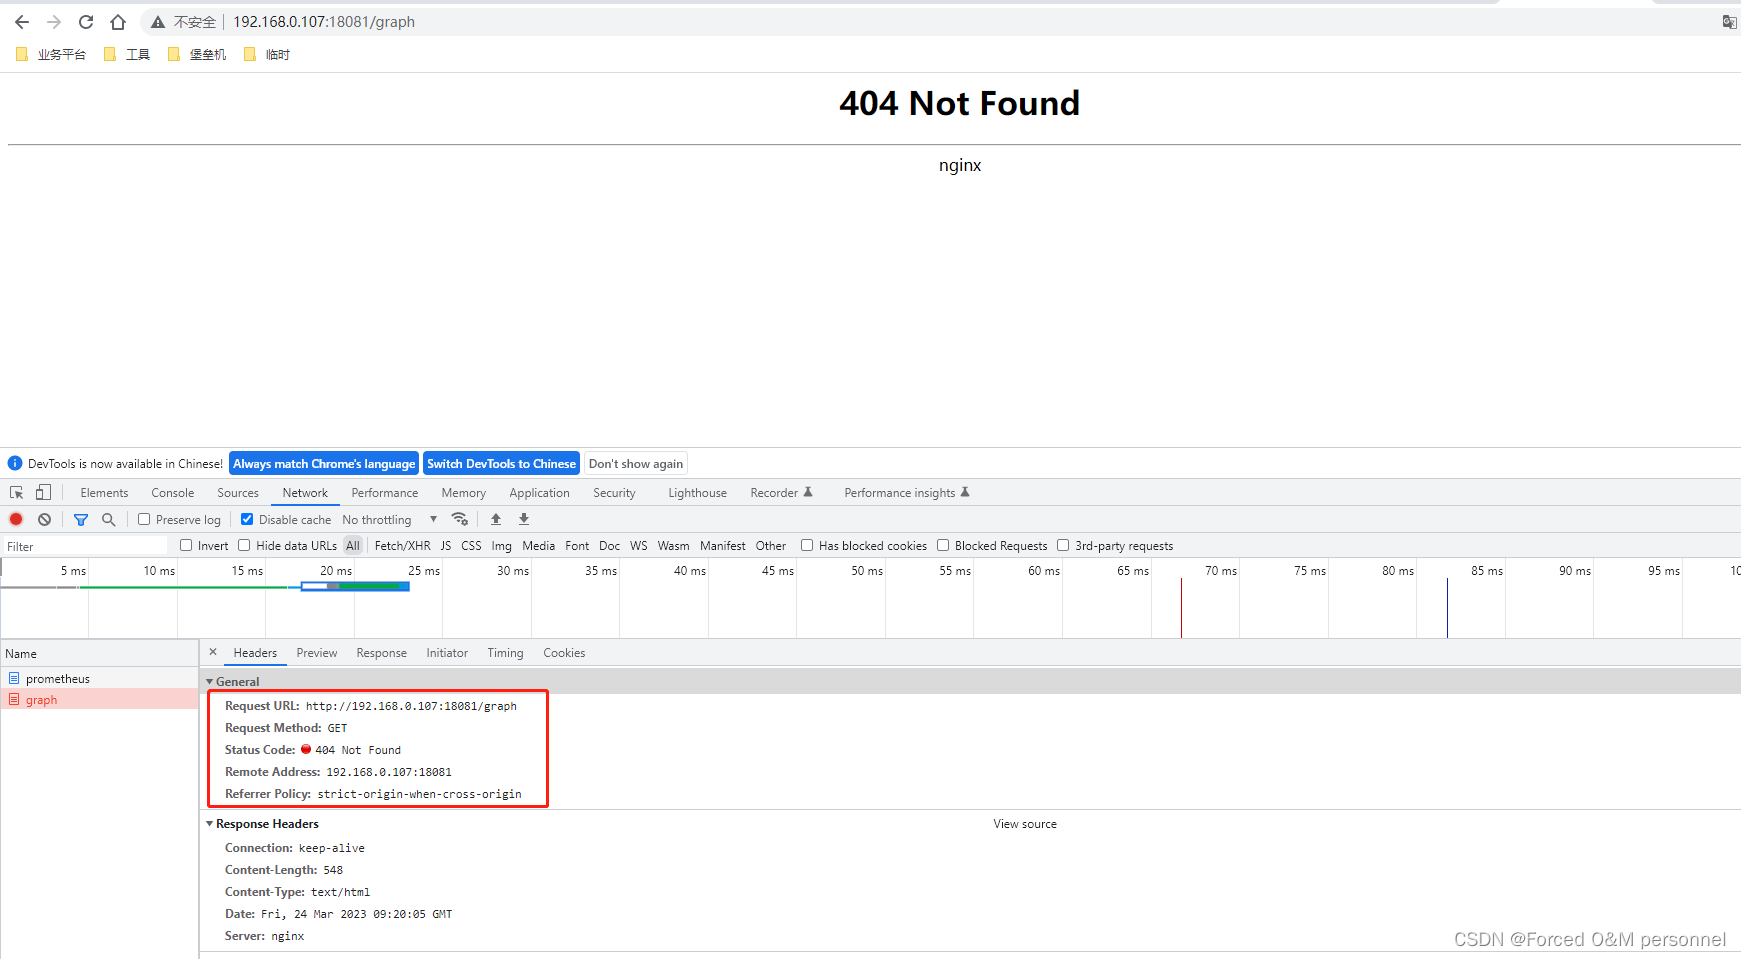Close the request details pane
The image size is (1741, 959).
coord(213,652)
